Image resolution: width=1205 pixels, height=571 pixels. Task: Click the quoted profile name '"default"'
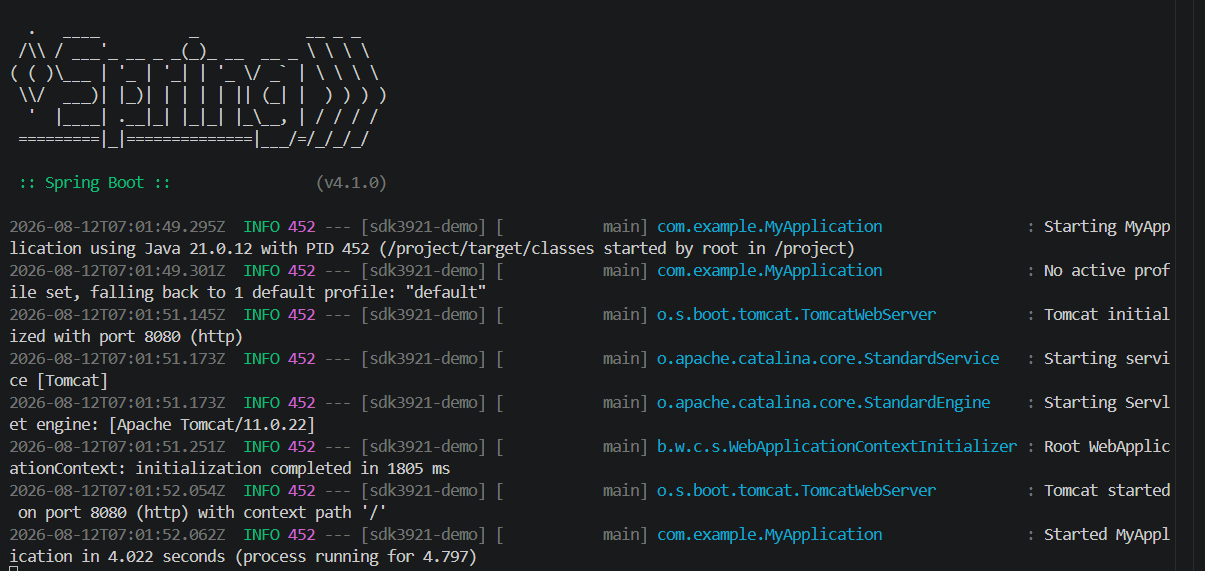coord(446,293)
